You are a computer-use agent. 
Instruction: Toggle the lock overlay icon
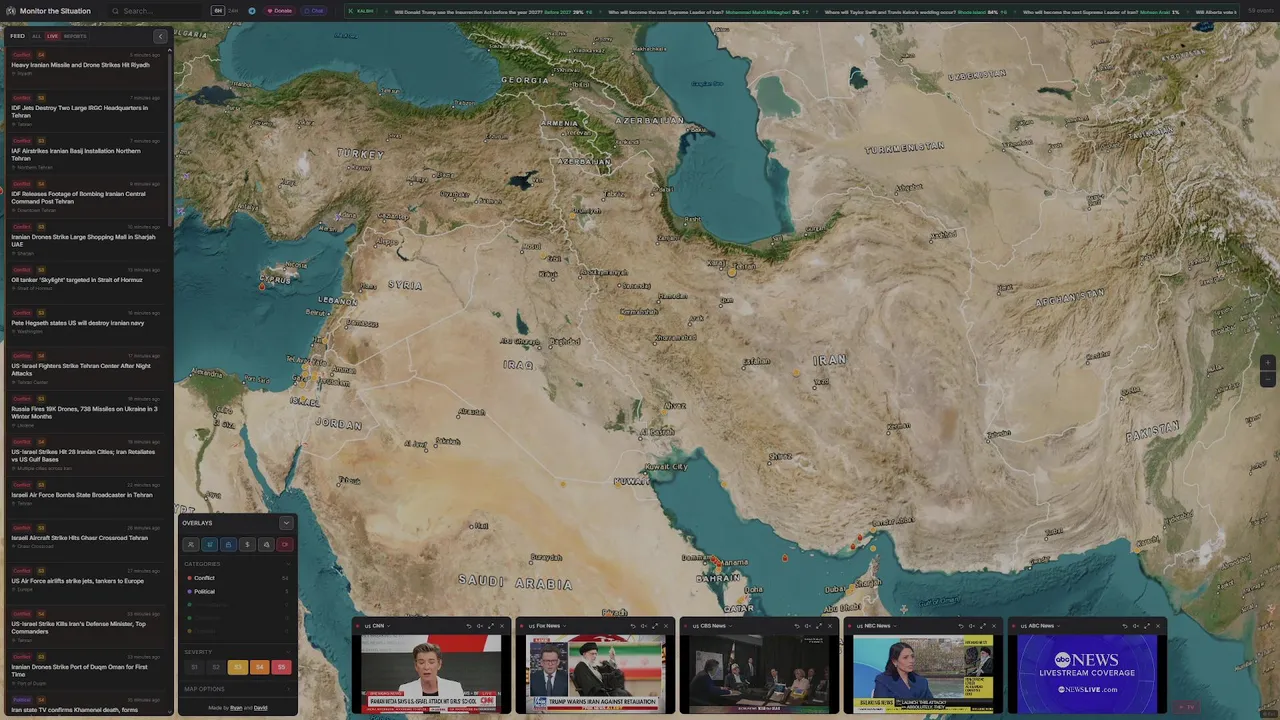228,545
